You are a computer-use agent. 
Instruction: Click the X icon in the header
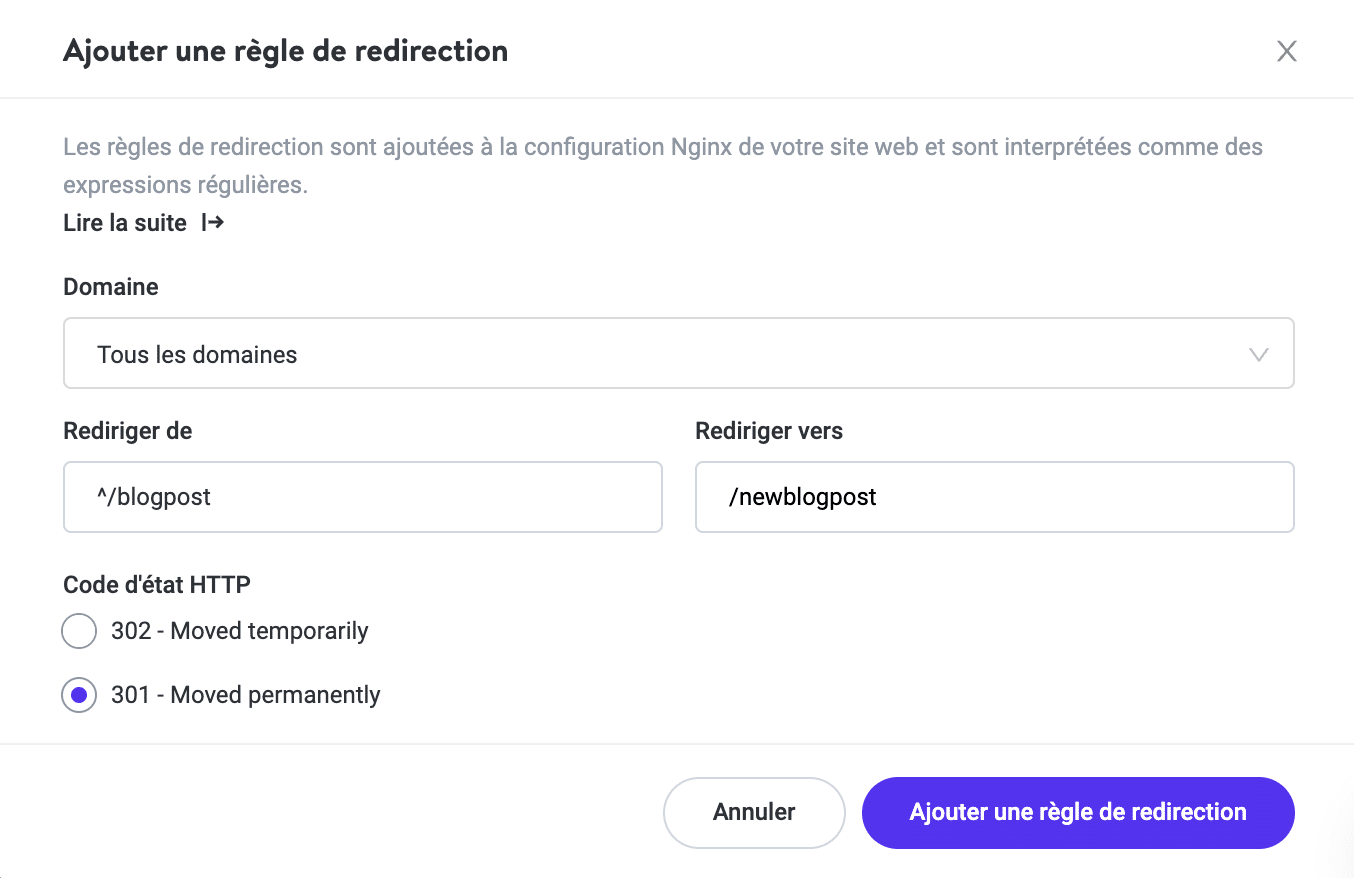point(1287,51)
